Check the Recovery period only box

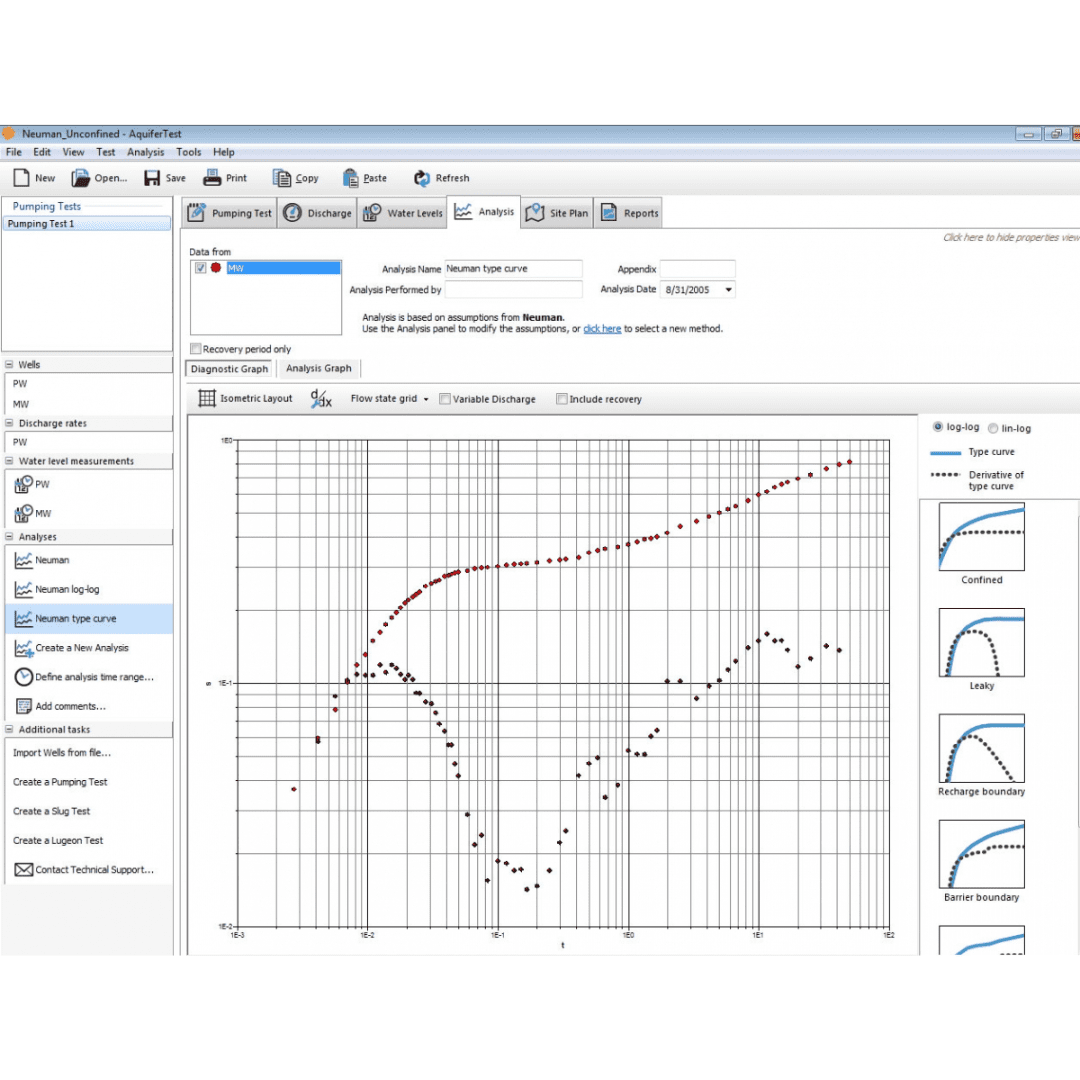tap(196, 349)
